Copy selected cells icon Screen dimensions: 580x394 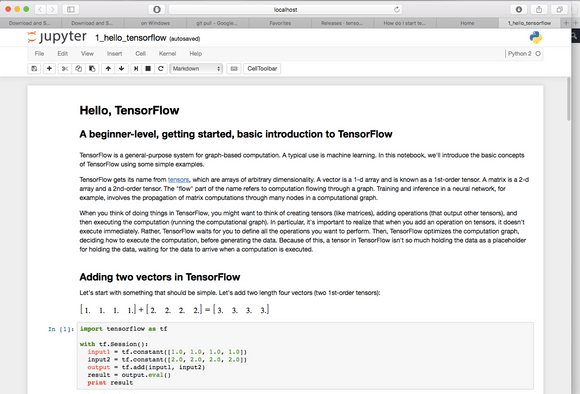pos(78,68)
